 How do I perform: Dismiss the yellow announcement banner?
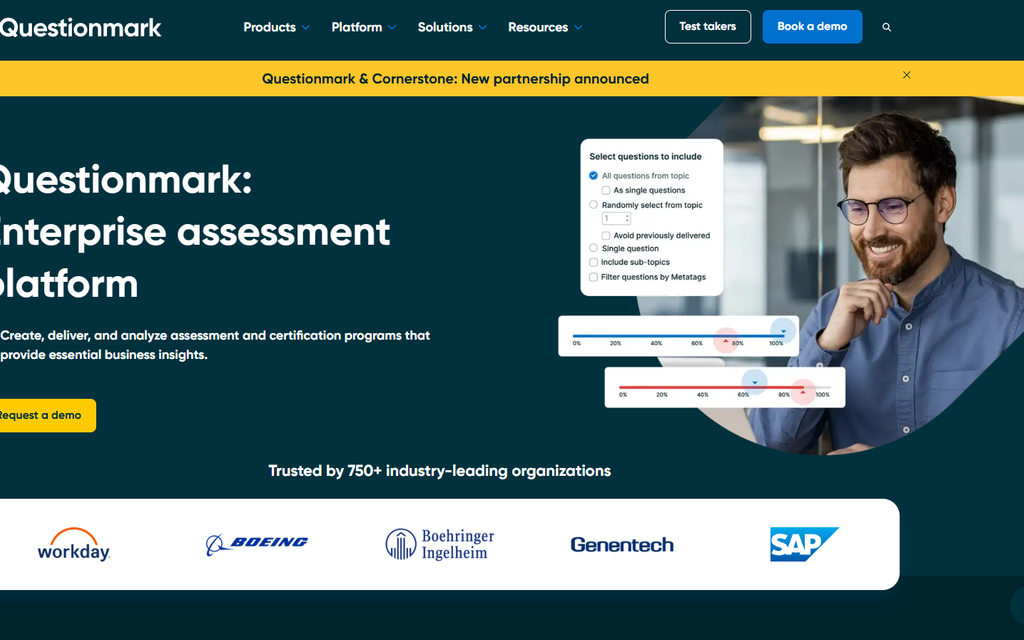point(906,75)
